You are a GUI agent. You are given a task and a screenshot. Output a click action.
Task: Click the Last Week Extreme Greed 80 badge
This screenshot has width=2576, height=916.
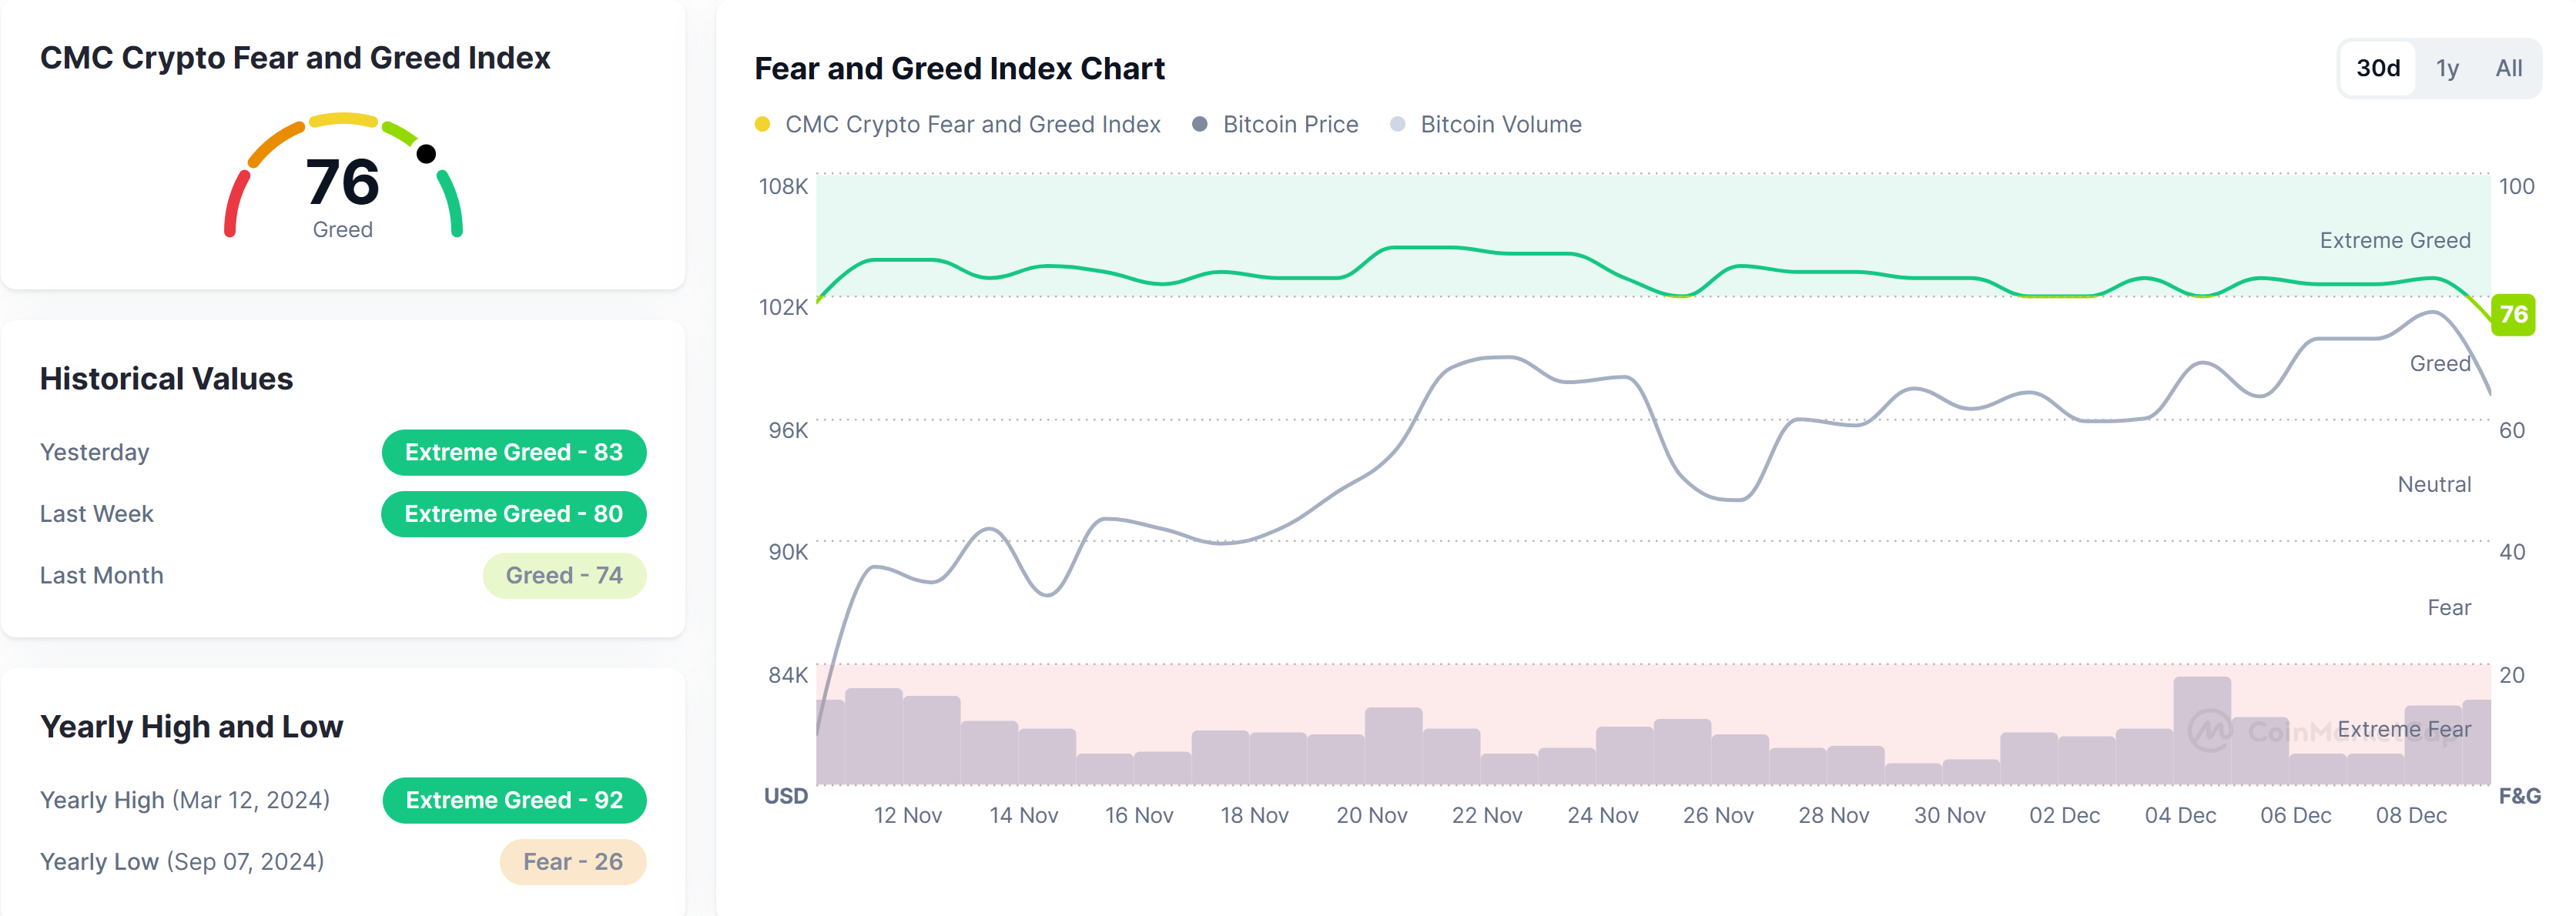click(513, 514)
